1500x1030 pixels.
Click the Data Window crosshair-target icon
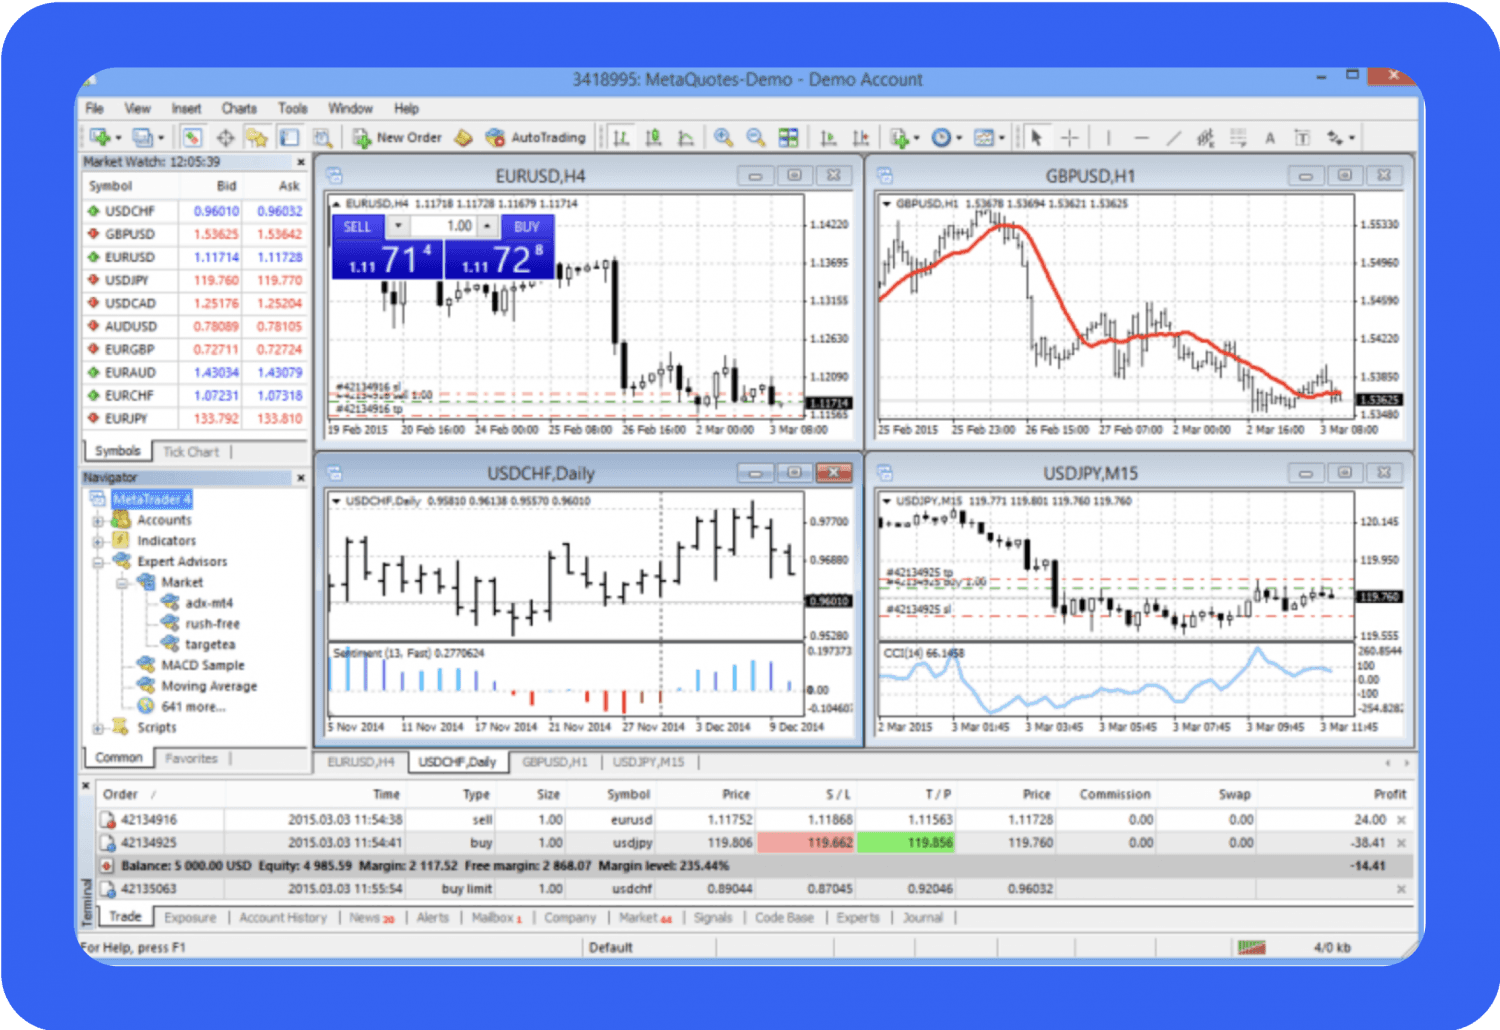click(x=225, y=137)
